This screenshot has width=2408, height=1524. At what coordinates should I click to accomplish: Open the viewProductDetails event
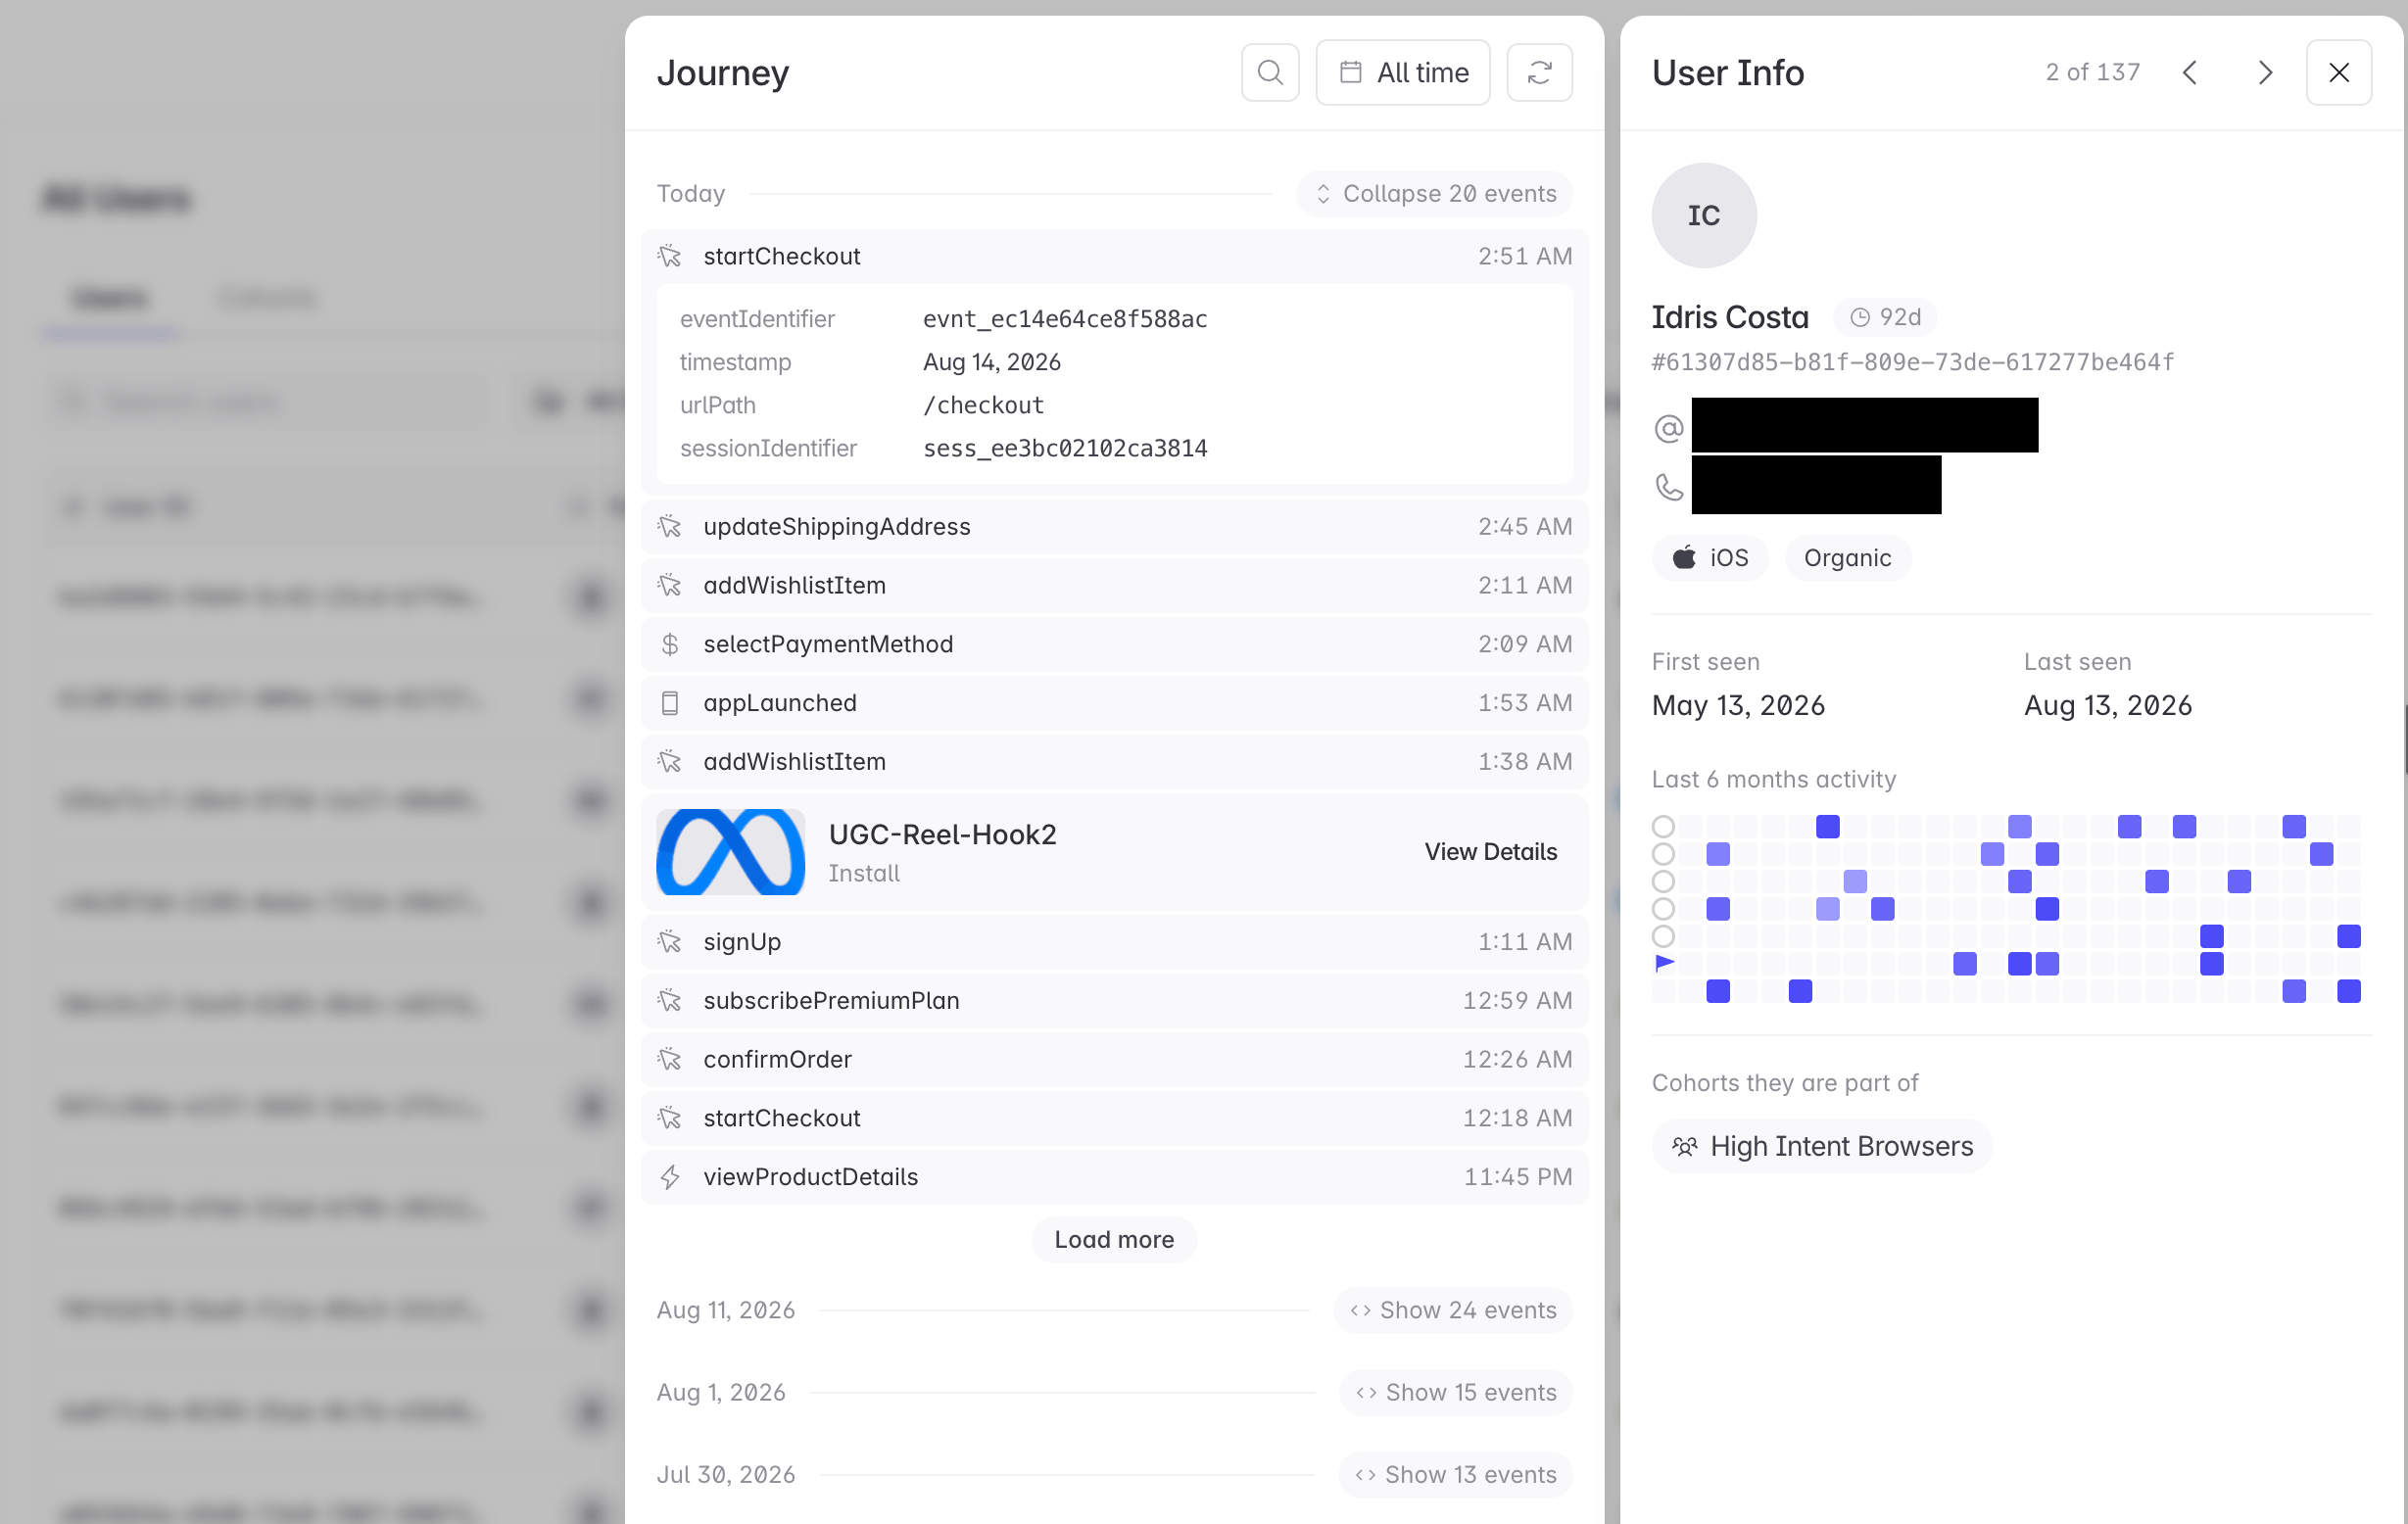[1114, 1177]
